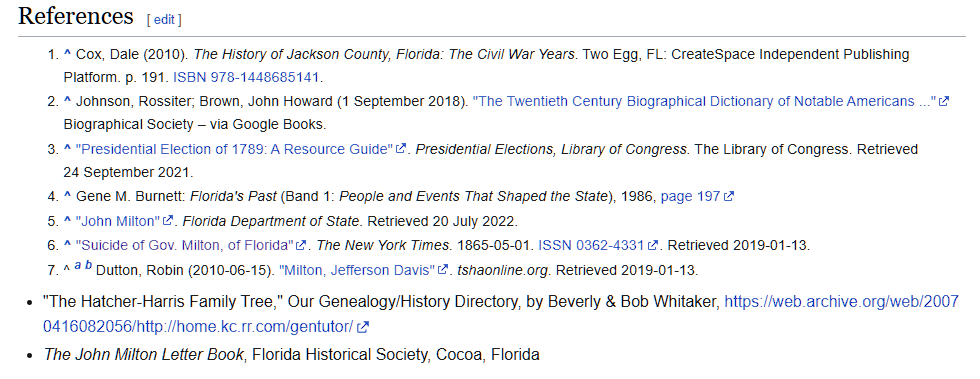Image resolution: width=980 pixels, height=379 pixels.
Task: Open Presidential Election of 1789 Resource Guide
Action: [x=234, y=149]
